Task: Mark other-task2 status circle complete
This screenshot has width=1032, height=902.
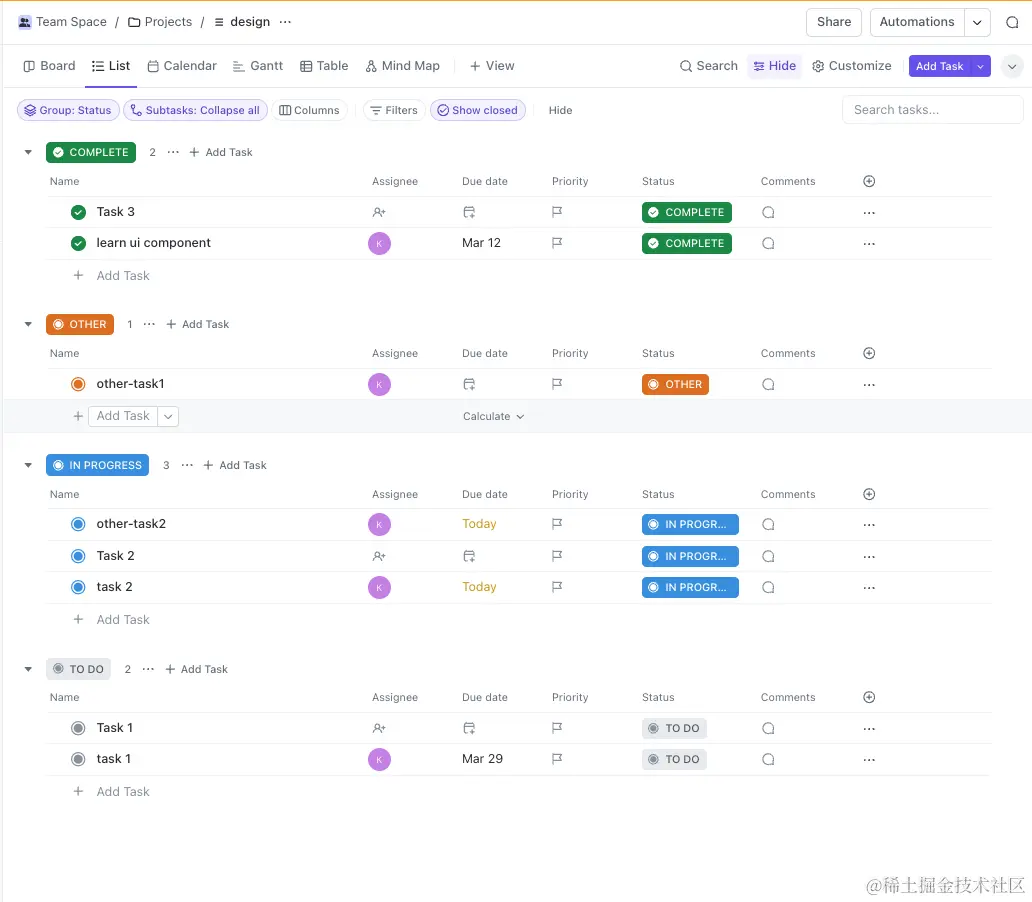Action: coord(78,524)
